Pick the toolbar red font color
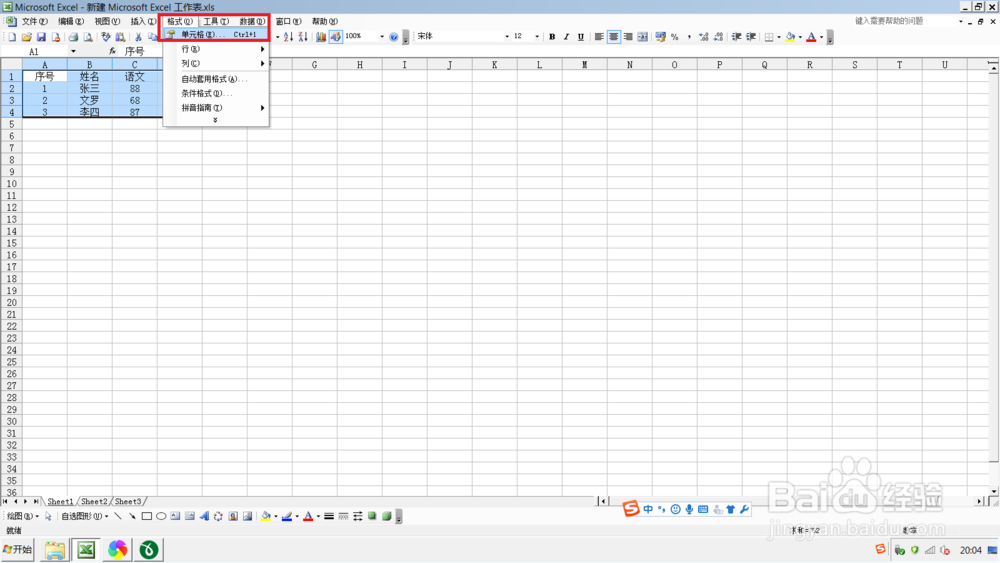1000x563 pixels. click(811, 37)
